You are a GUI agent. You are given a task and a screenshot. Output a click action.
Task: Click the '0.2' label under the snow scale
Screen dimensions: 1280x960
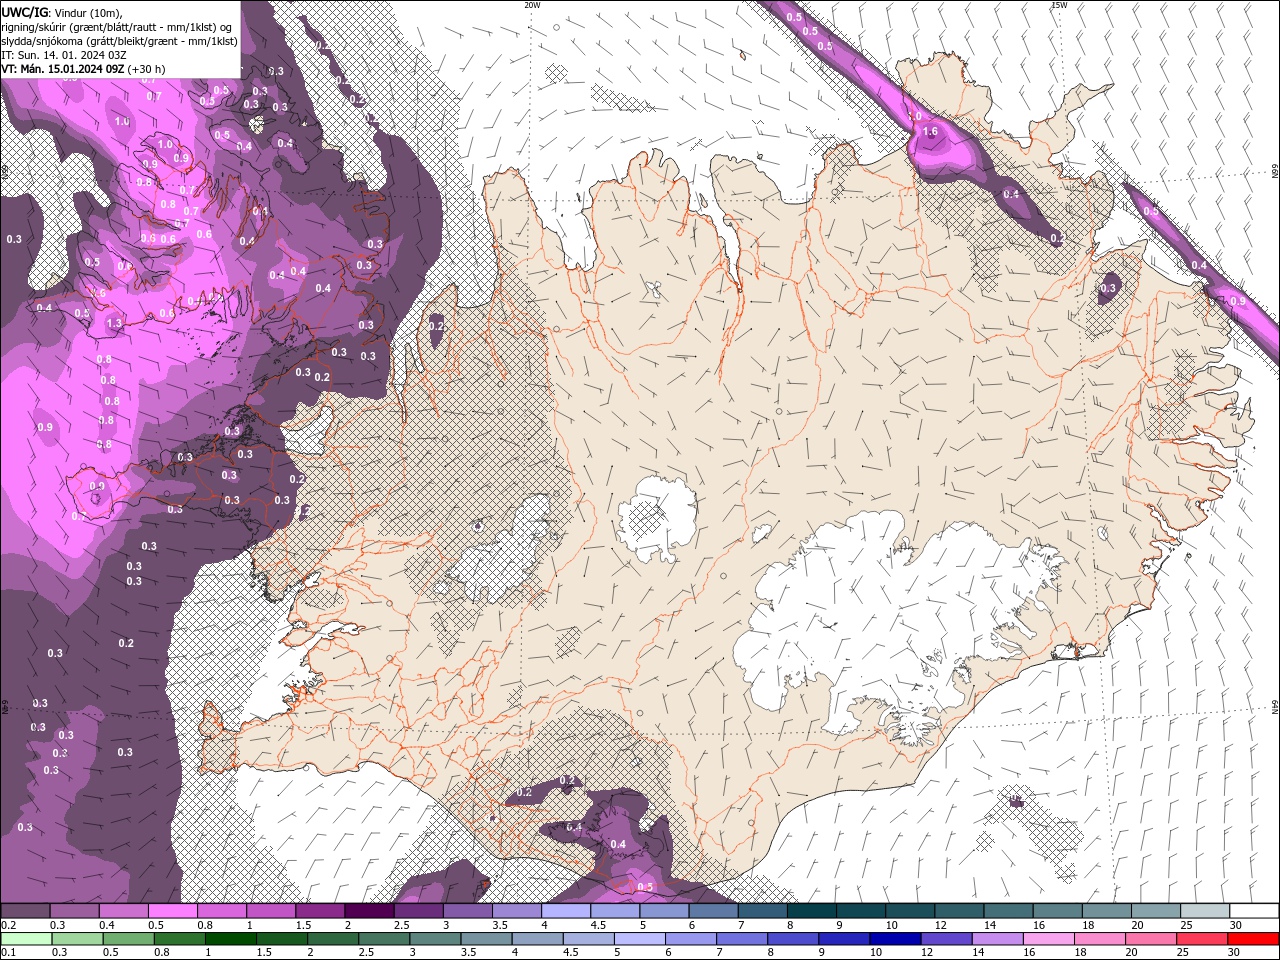click(8, 925)
